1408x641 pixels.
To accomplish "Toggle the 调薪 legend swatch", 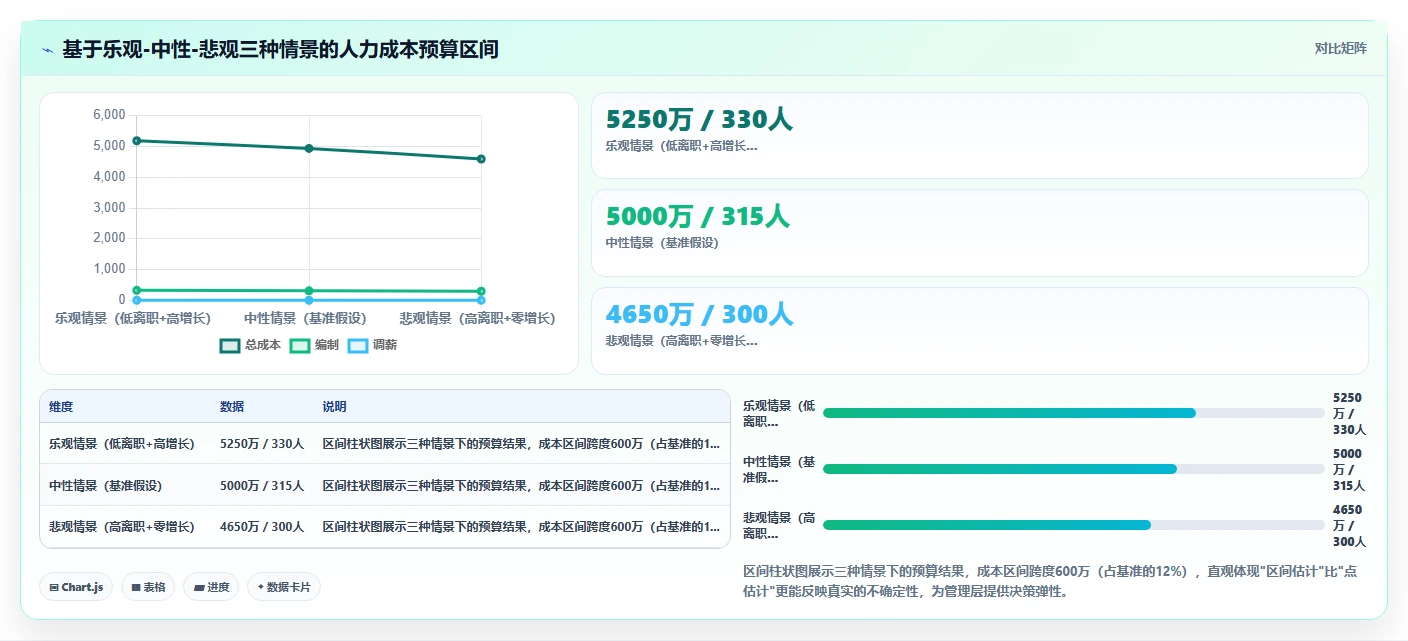I will point(358,345).
